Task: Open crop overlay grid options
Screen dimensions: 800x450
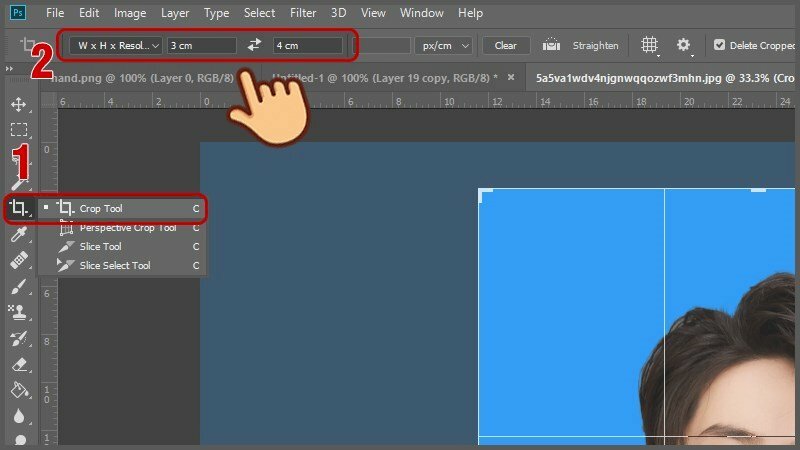Action: [650, 45]
